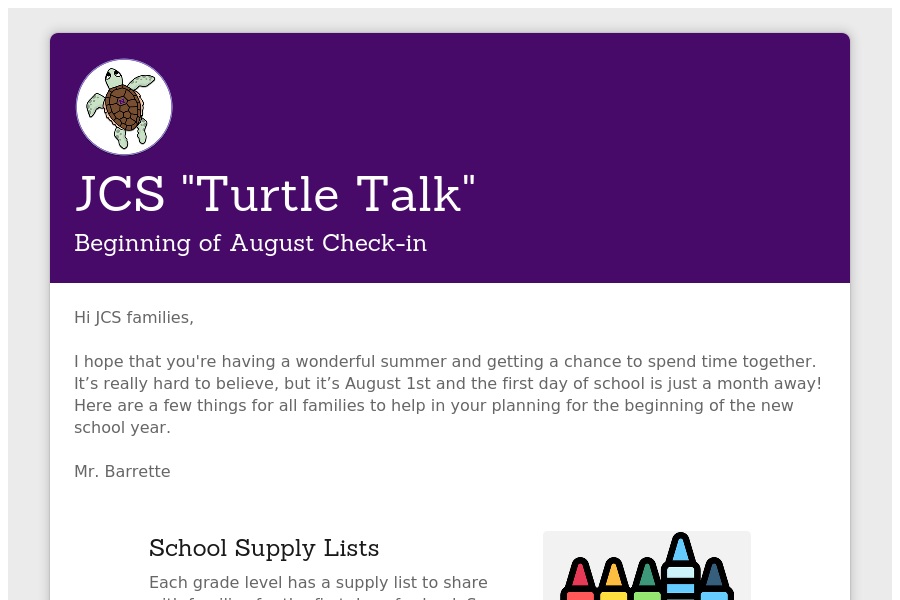Viewport: 900px width, 600px height.
Task: Open the crayons picture thumbnail
Action: click(x=647, y=566)
